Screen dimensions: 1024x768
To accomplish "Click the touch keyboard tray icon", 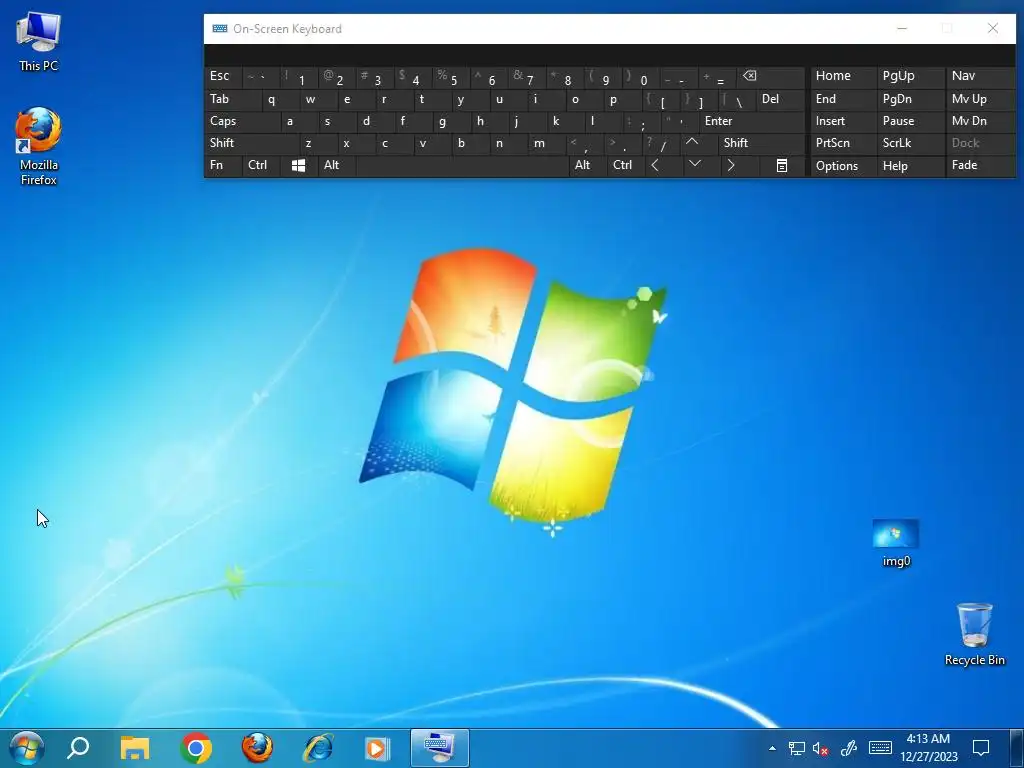I will coord(880,748).
